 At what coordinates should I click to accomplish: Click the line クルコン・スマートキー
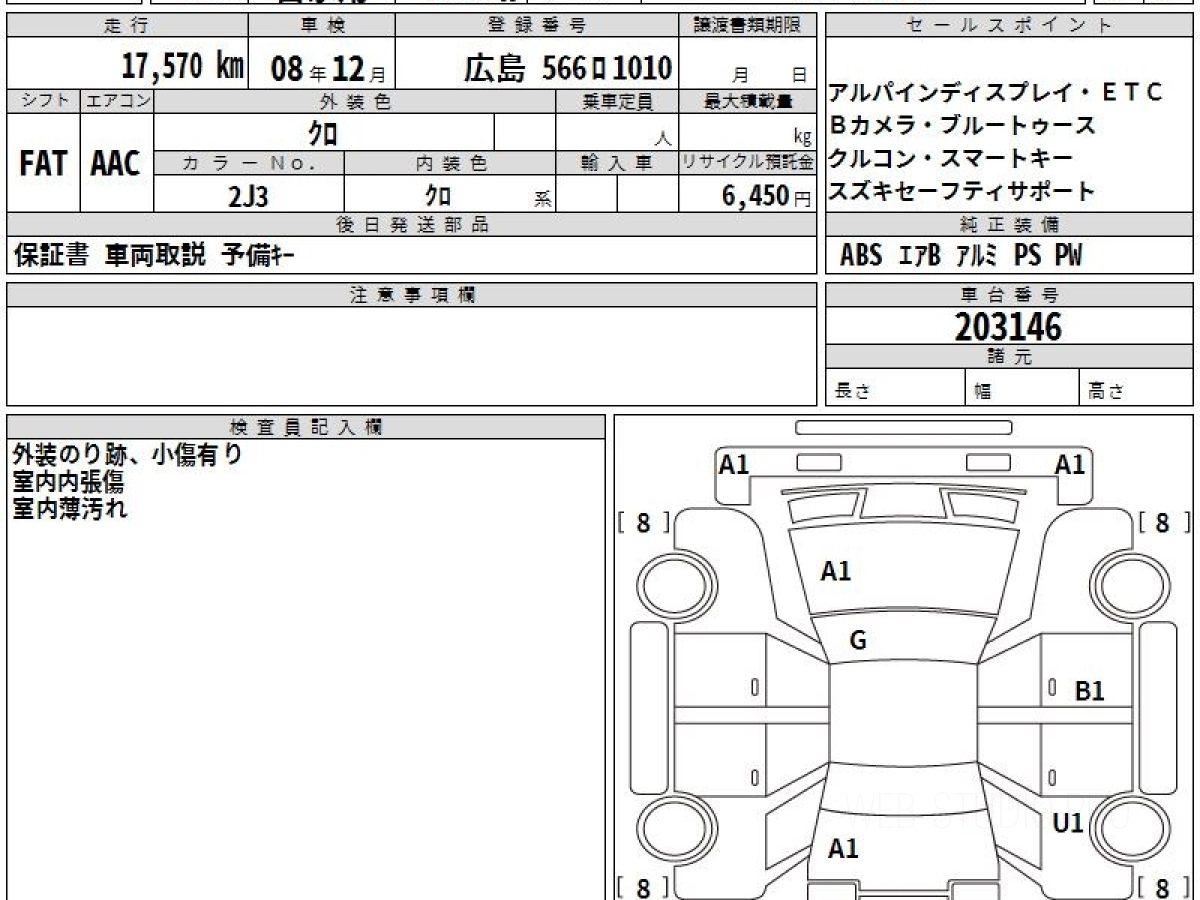[951, 159]
